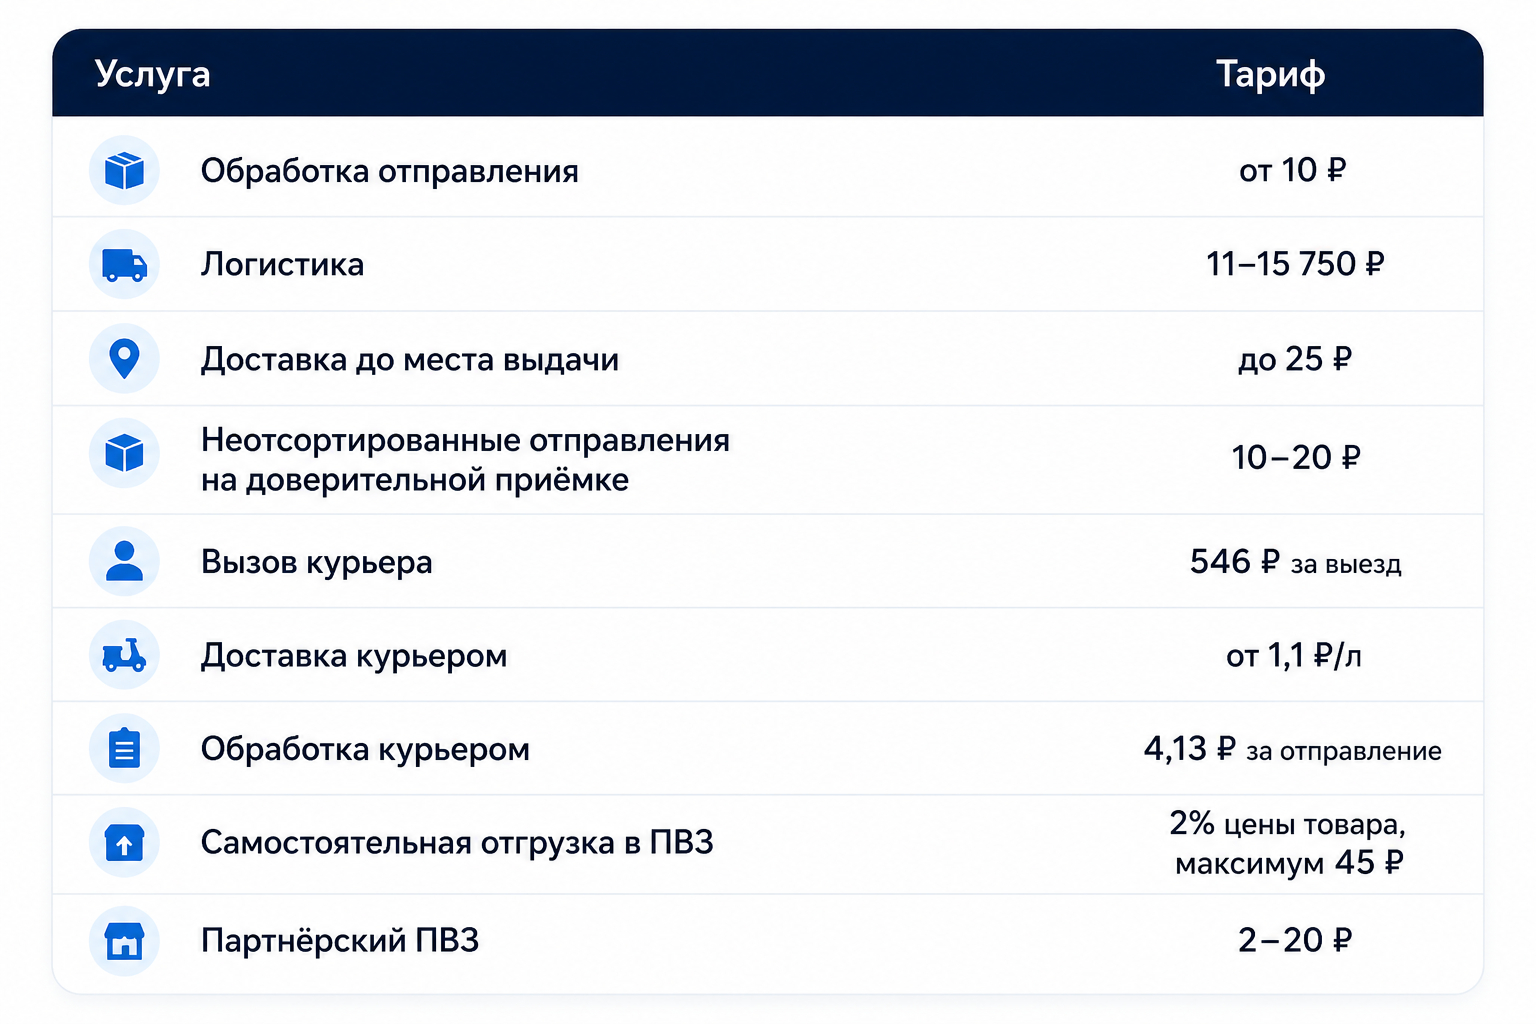The image size is (1536, 1024).
Task: Click the truck icon for Логистика
Action: 124,264
